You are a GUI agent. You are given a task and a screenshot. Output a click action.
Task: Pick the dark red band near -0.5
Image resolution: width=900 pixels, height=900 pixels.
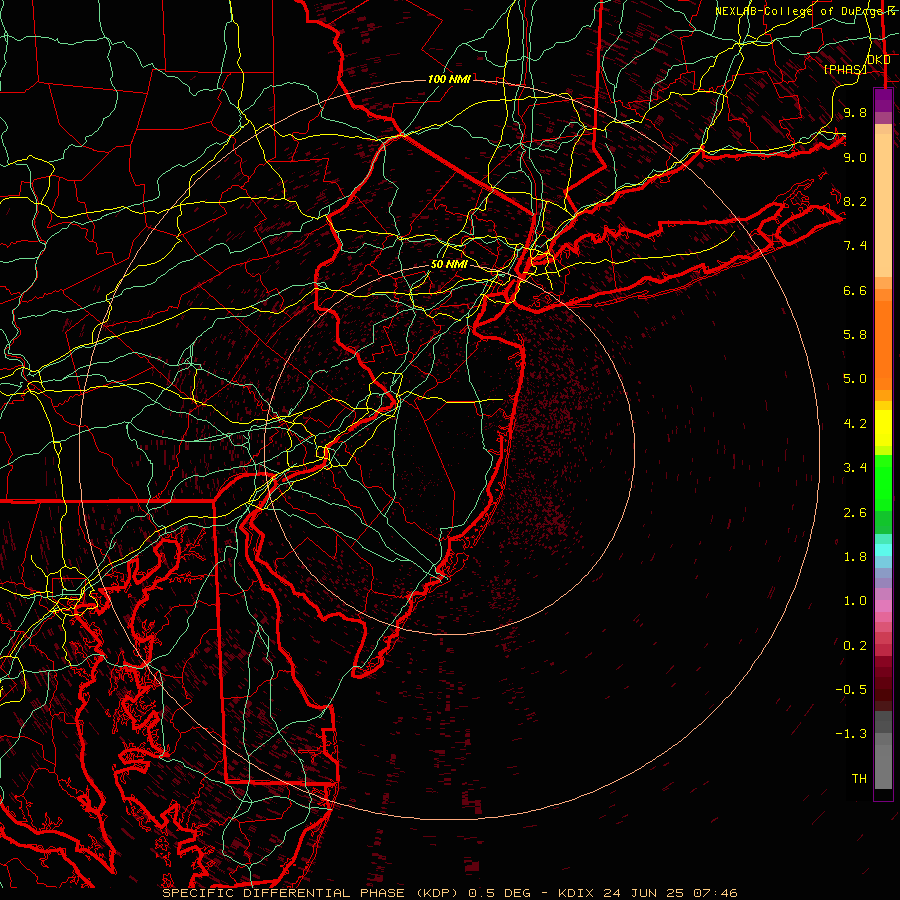click(883, 689)
